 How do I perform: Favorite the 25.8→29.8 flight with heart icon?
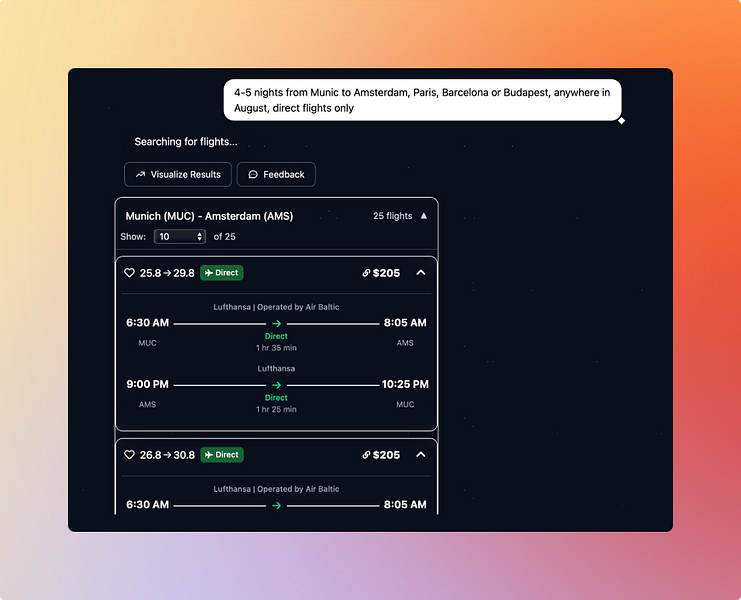click(129, 273)
